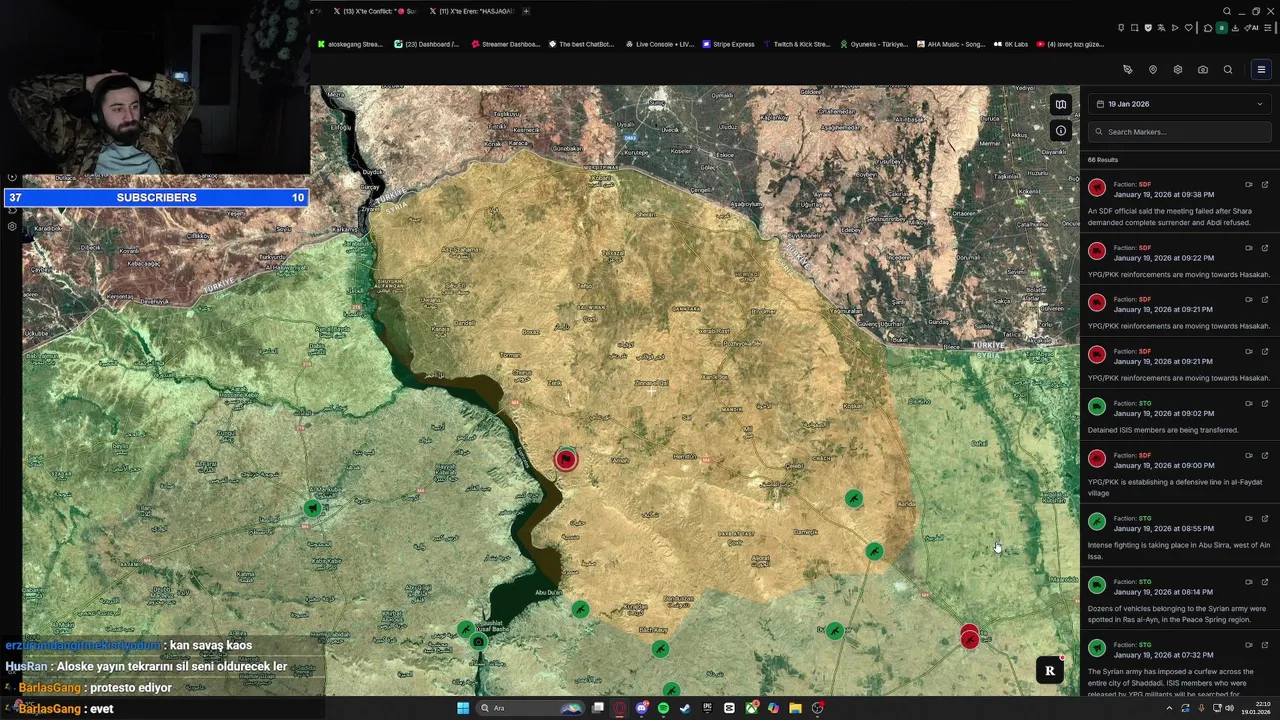
Task: Open a new browser tab with plus
Action: pyautogui.click(x=526, y=11)
